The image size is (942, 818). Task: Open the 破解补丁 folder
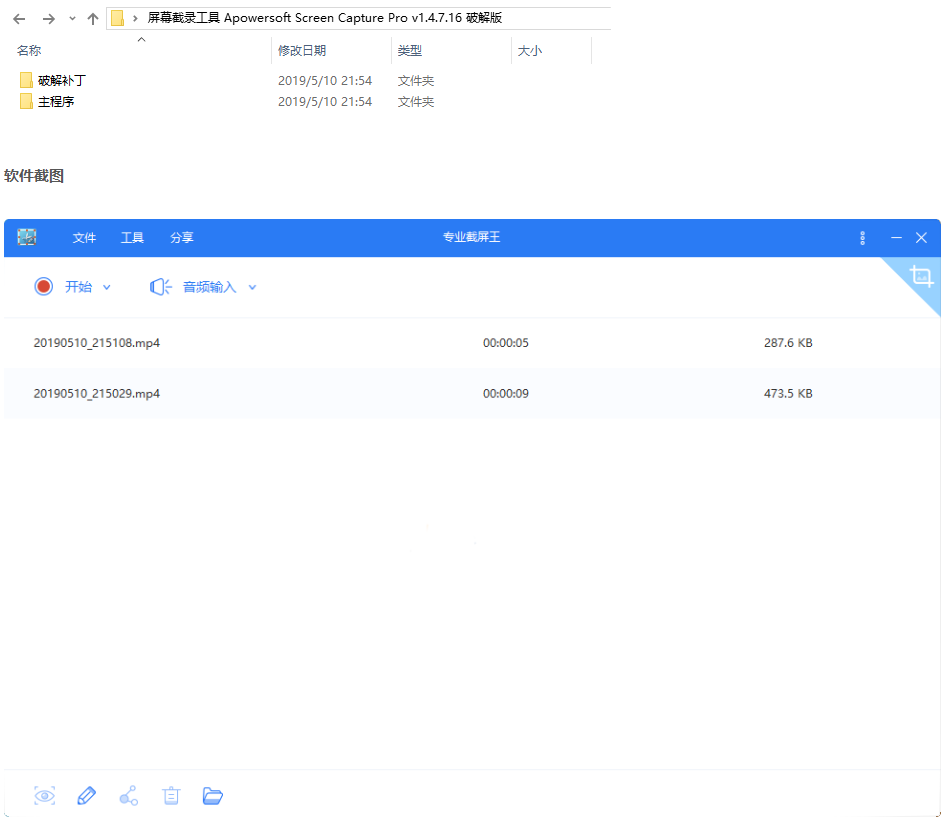pyautogui.click(x=60, y=80)
